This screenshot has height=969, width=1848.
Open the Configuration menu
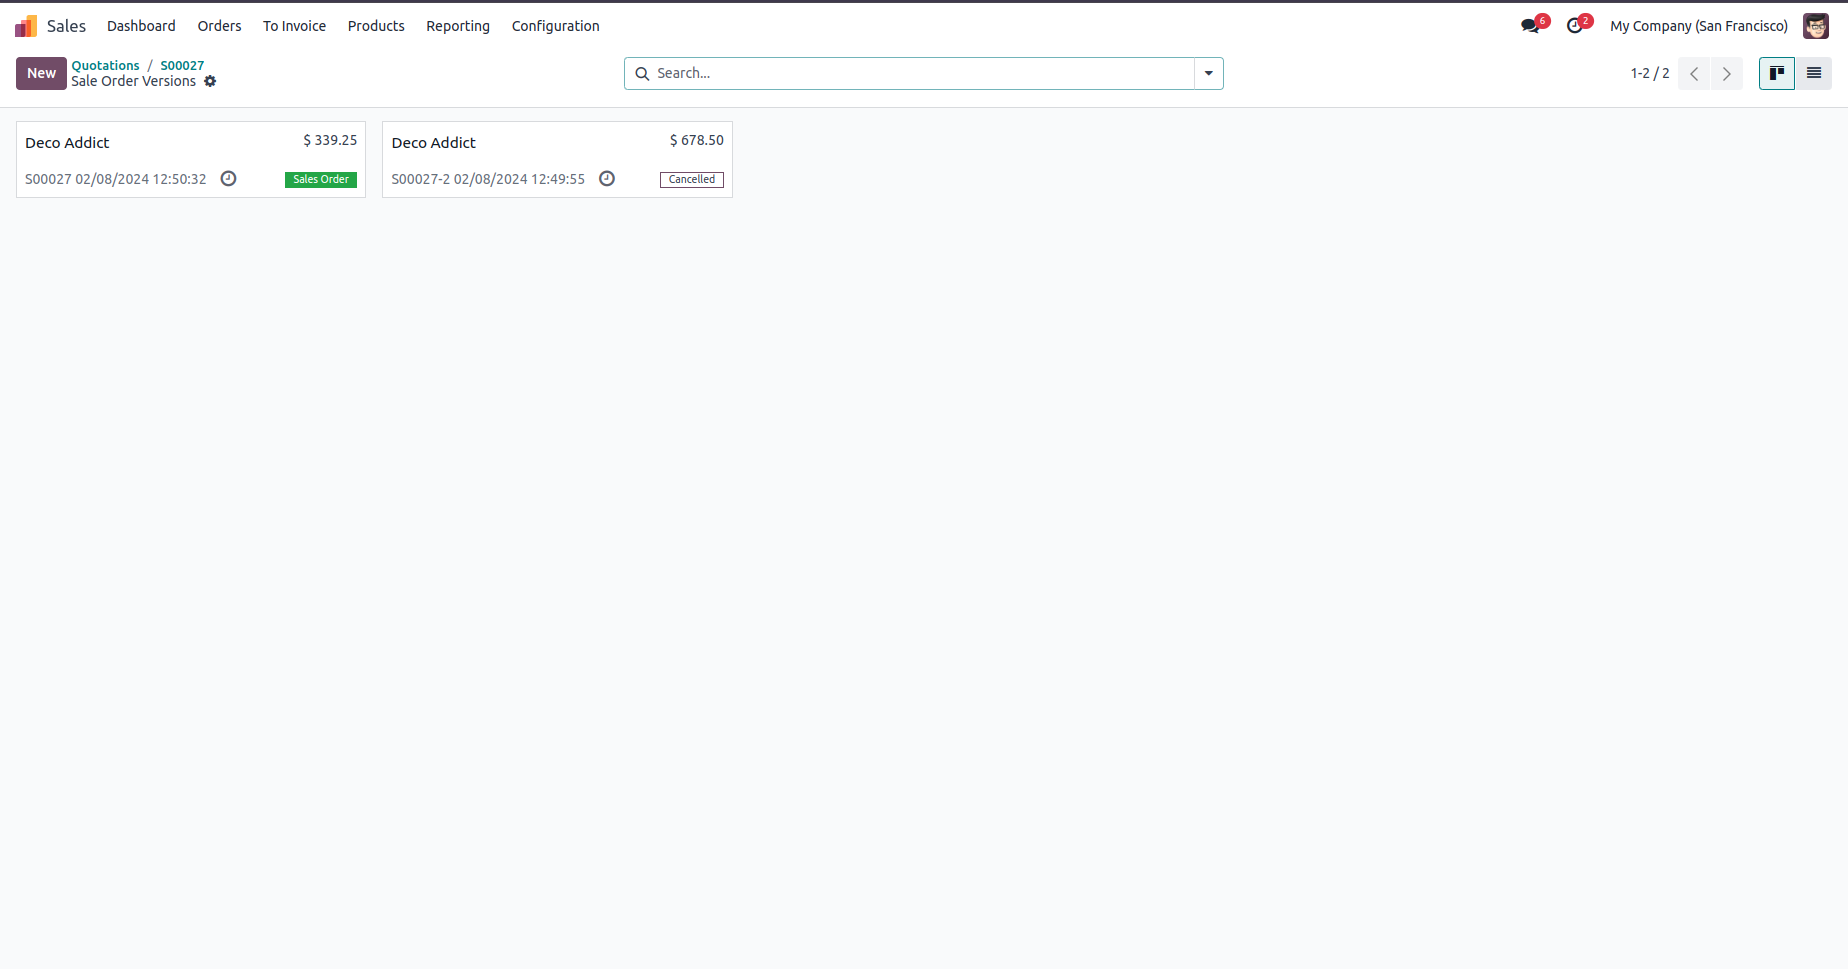point(555,26)
